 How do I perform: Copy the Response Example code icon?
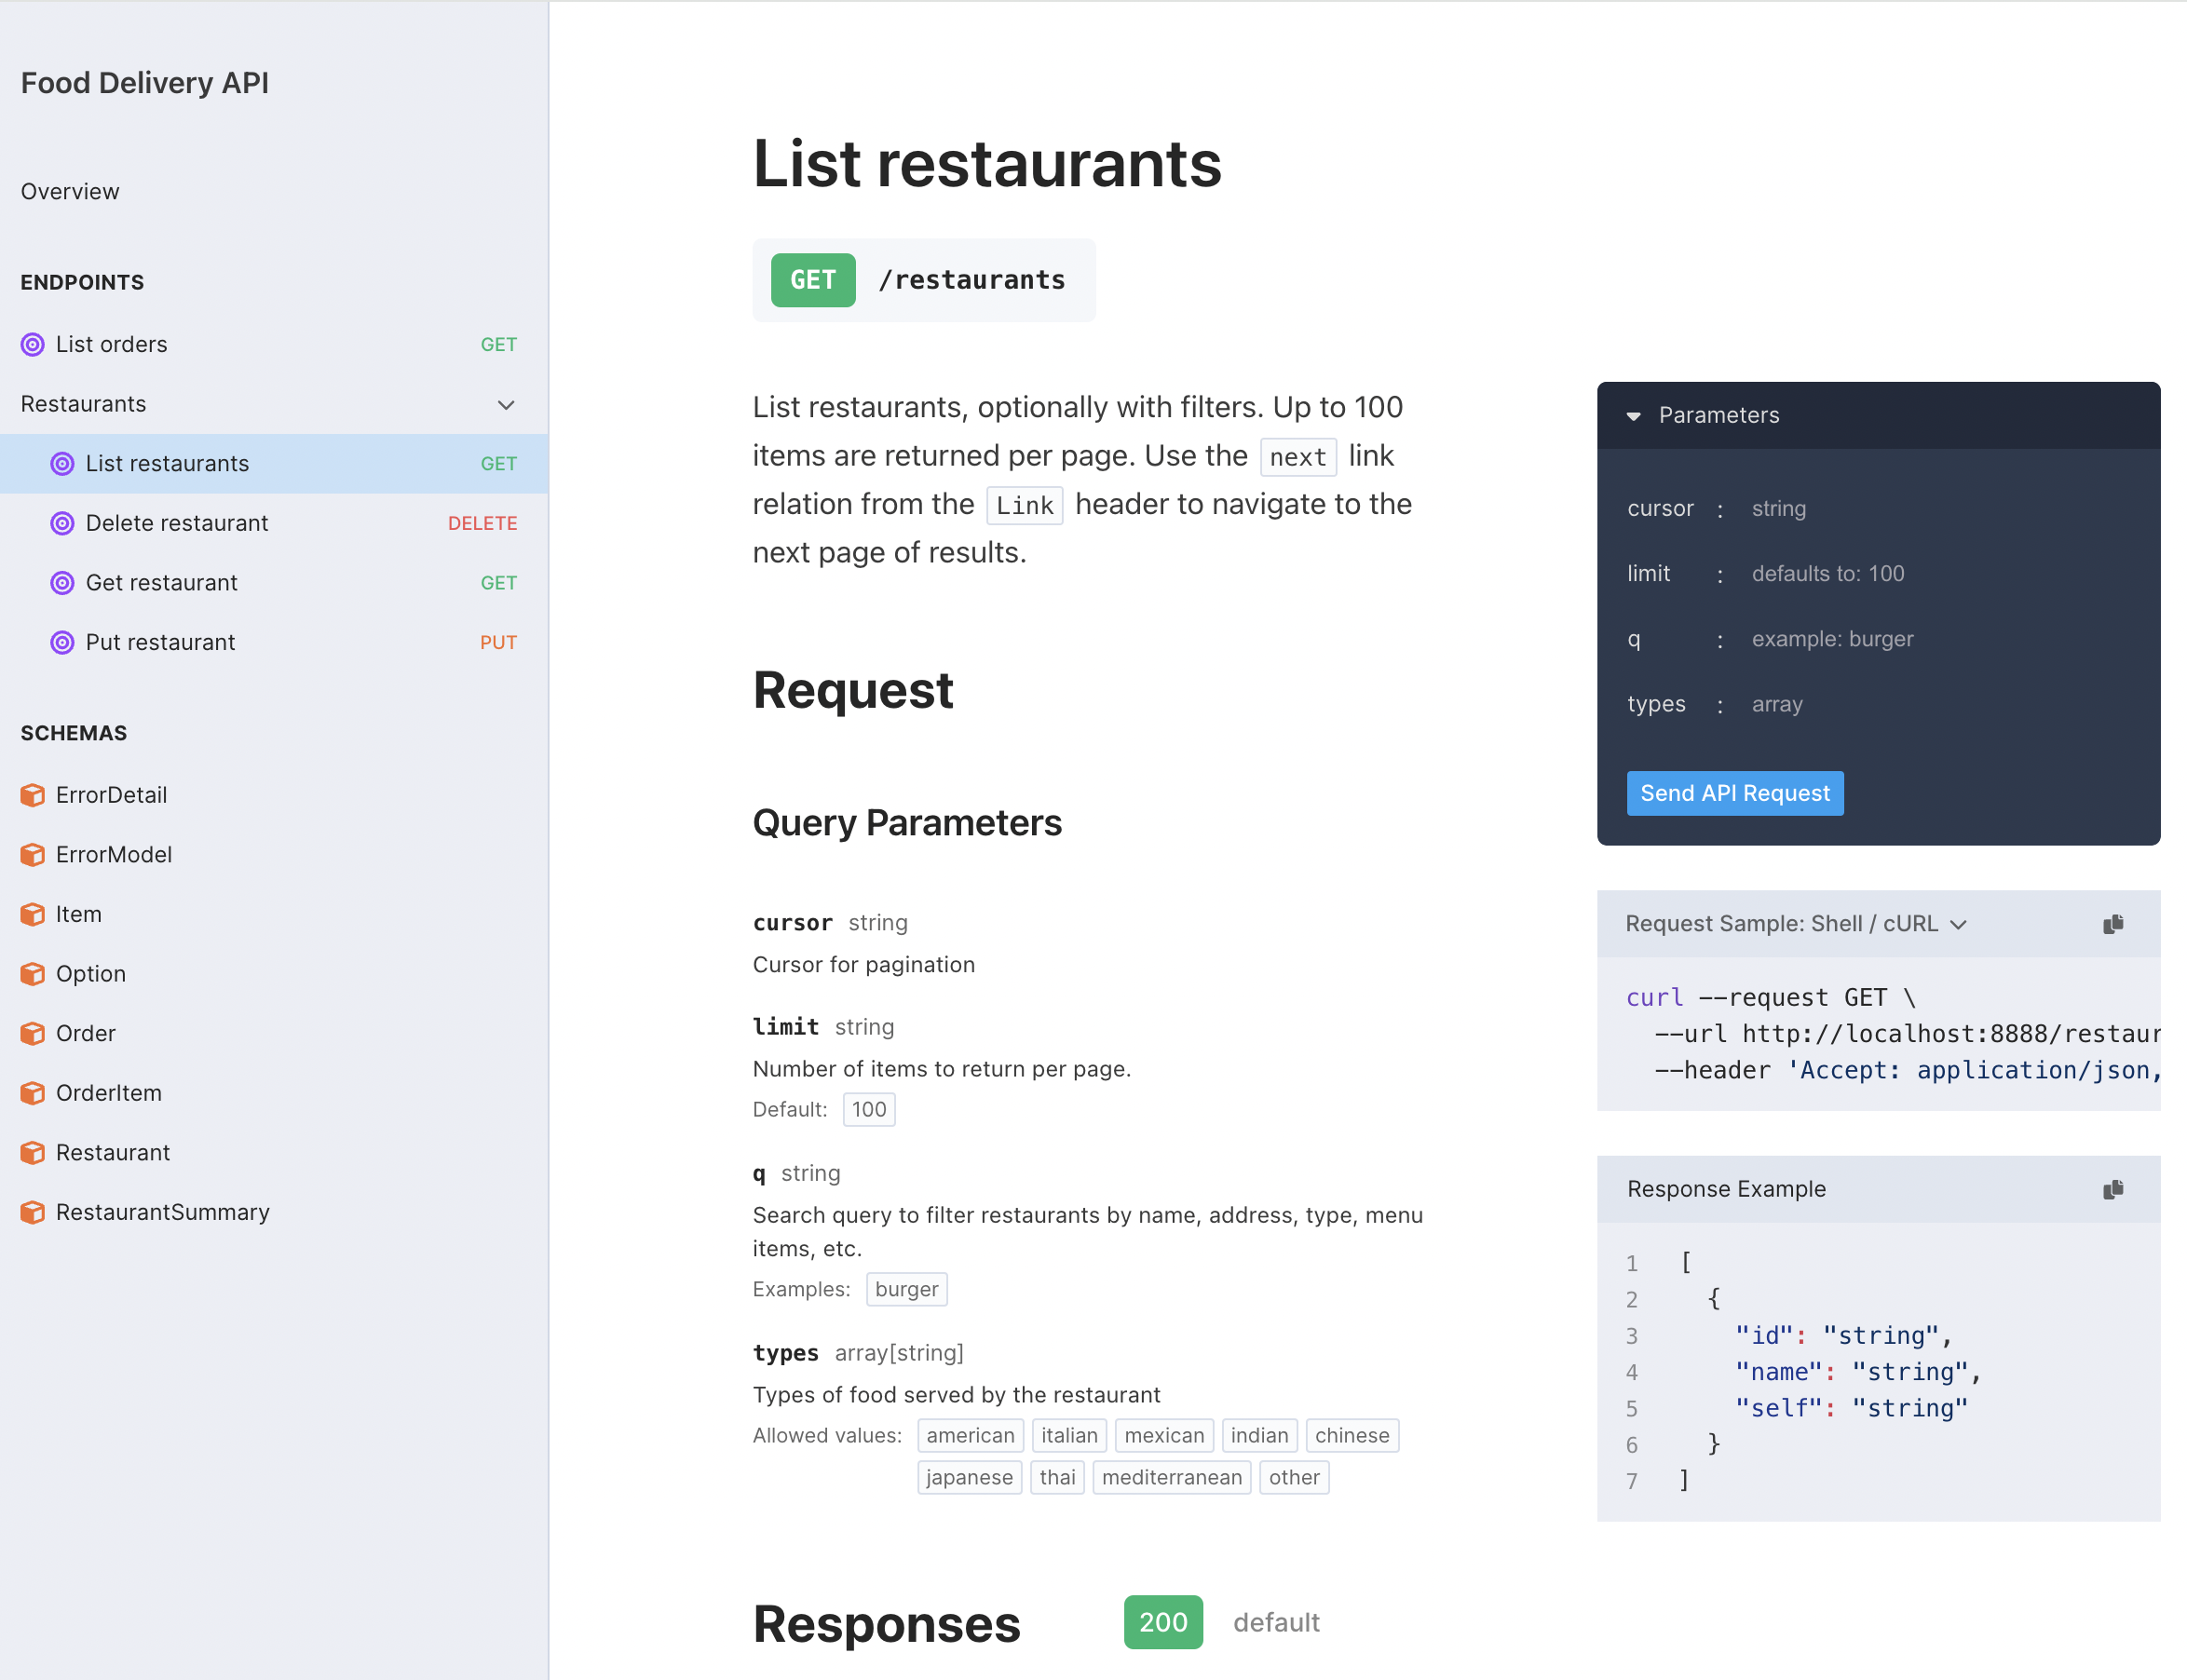2112,1189
